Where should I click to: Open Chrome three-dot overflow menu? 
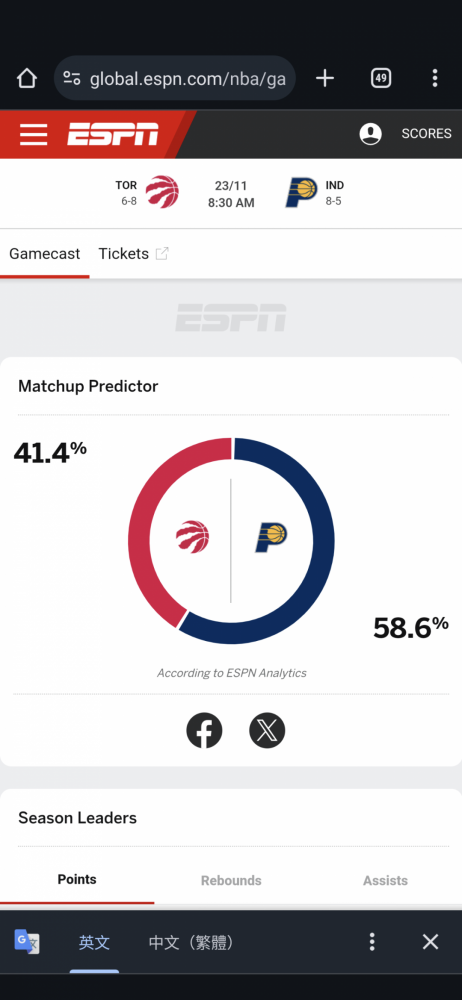(x=435, y=78)
